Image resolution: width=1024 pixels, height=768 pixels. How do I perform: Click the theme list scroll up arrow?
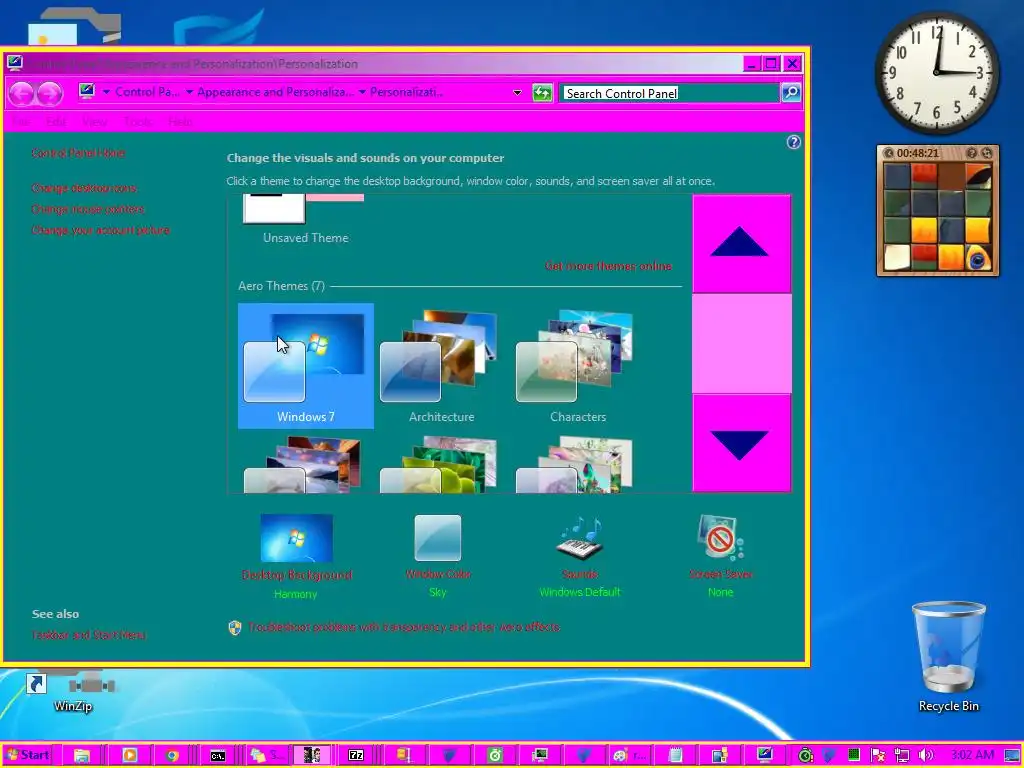click(x=741, y=243)
